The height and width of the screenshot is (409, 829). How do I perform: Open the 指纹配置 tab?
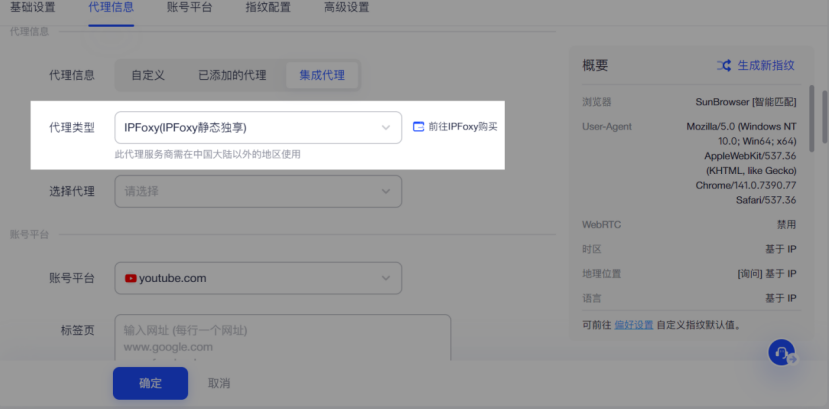(269, 8)
